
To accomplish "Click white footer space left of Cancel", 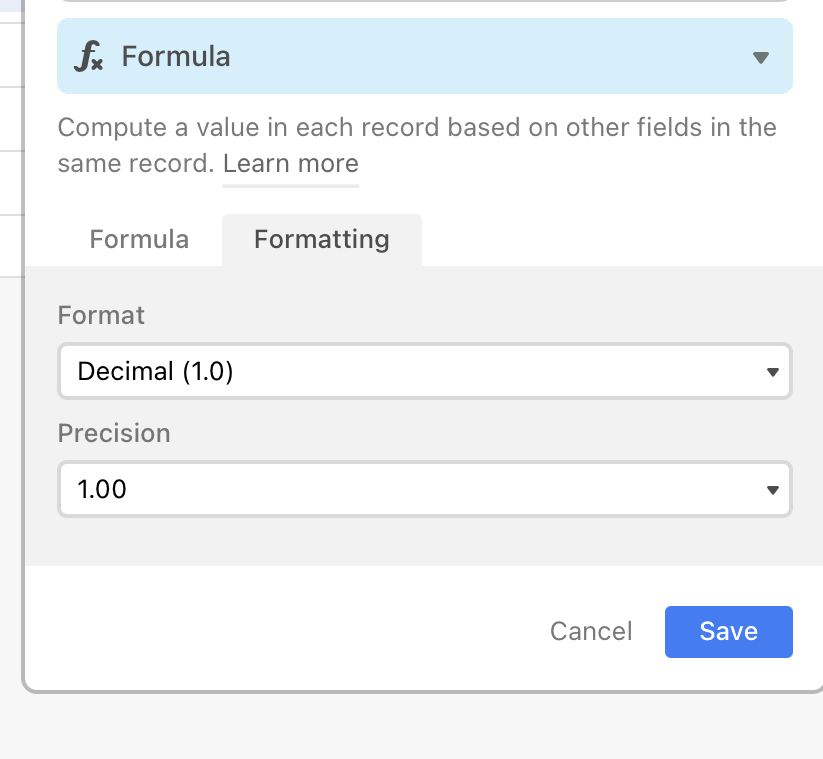I will [x=283, y=631].
